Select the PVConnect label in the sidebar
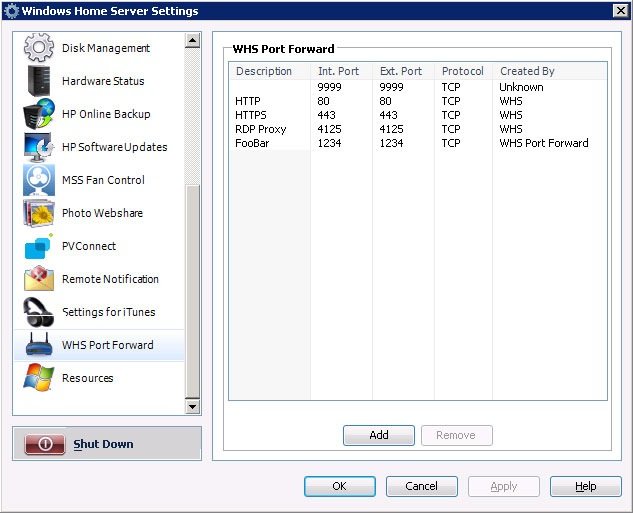Screen dimensions: 633x513 pos(89,246)
